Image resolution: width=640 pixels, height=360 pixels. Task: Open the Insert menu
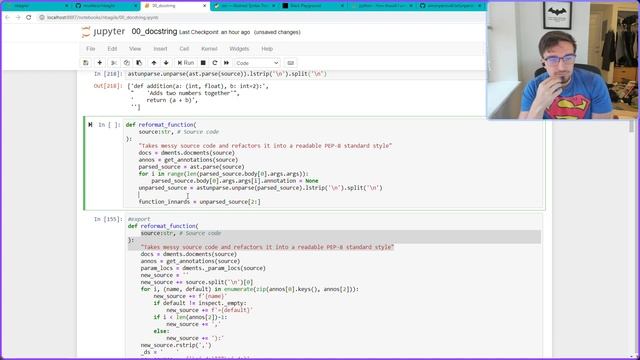point(160,49)
